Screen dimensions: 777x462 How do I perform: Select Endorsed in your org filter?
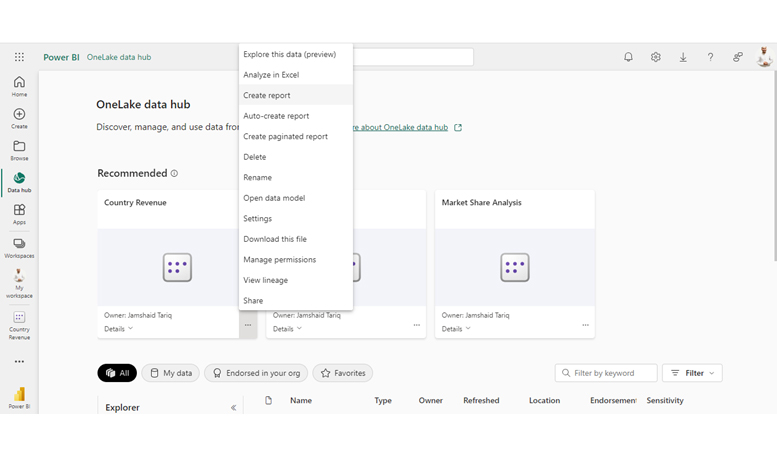pos(256,373)
